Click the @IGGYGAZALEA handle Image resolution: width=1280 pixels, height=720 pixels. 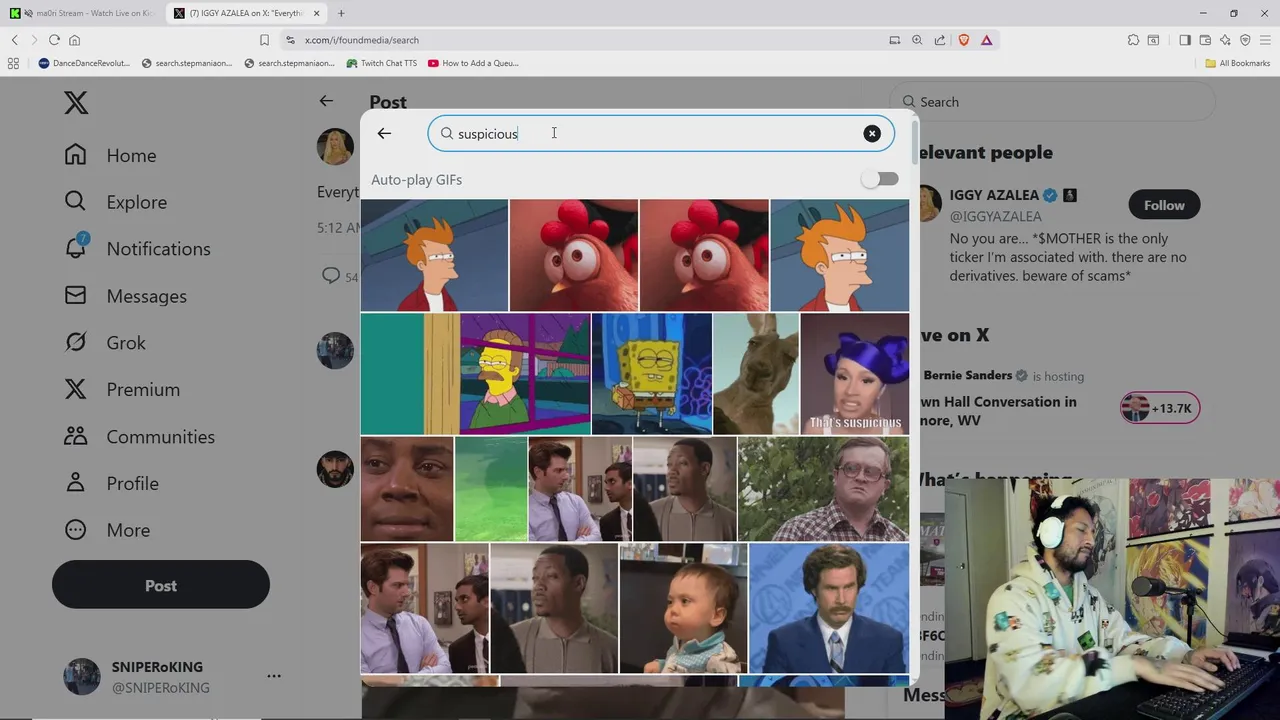pyautogui.click(x=995, y=216)
